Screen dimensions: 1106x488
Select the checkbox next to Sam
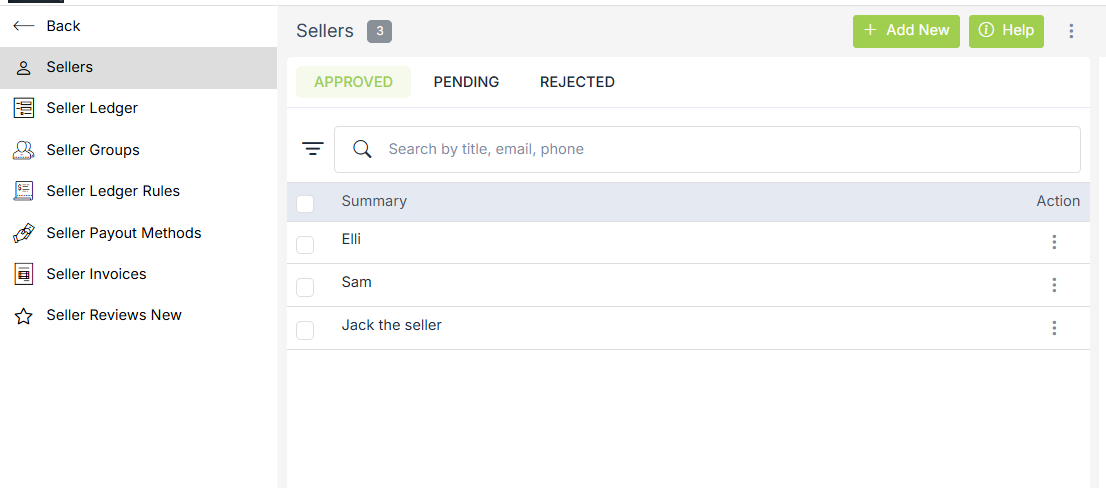pos(305,287)
